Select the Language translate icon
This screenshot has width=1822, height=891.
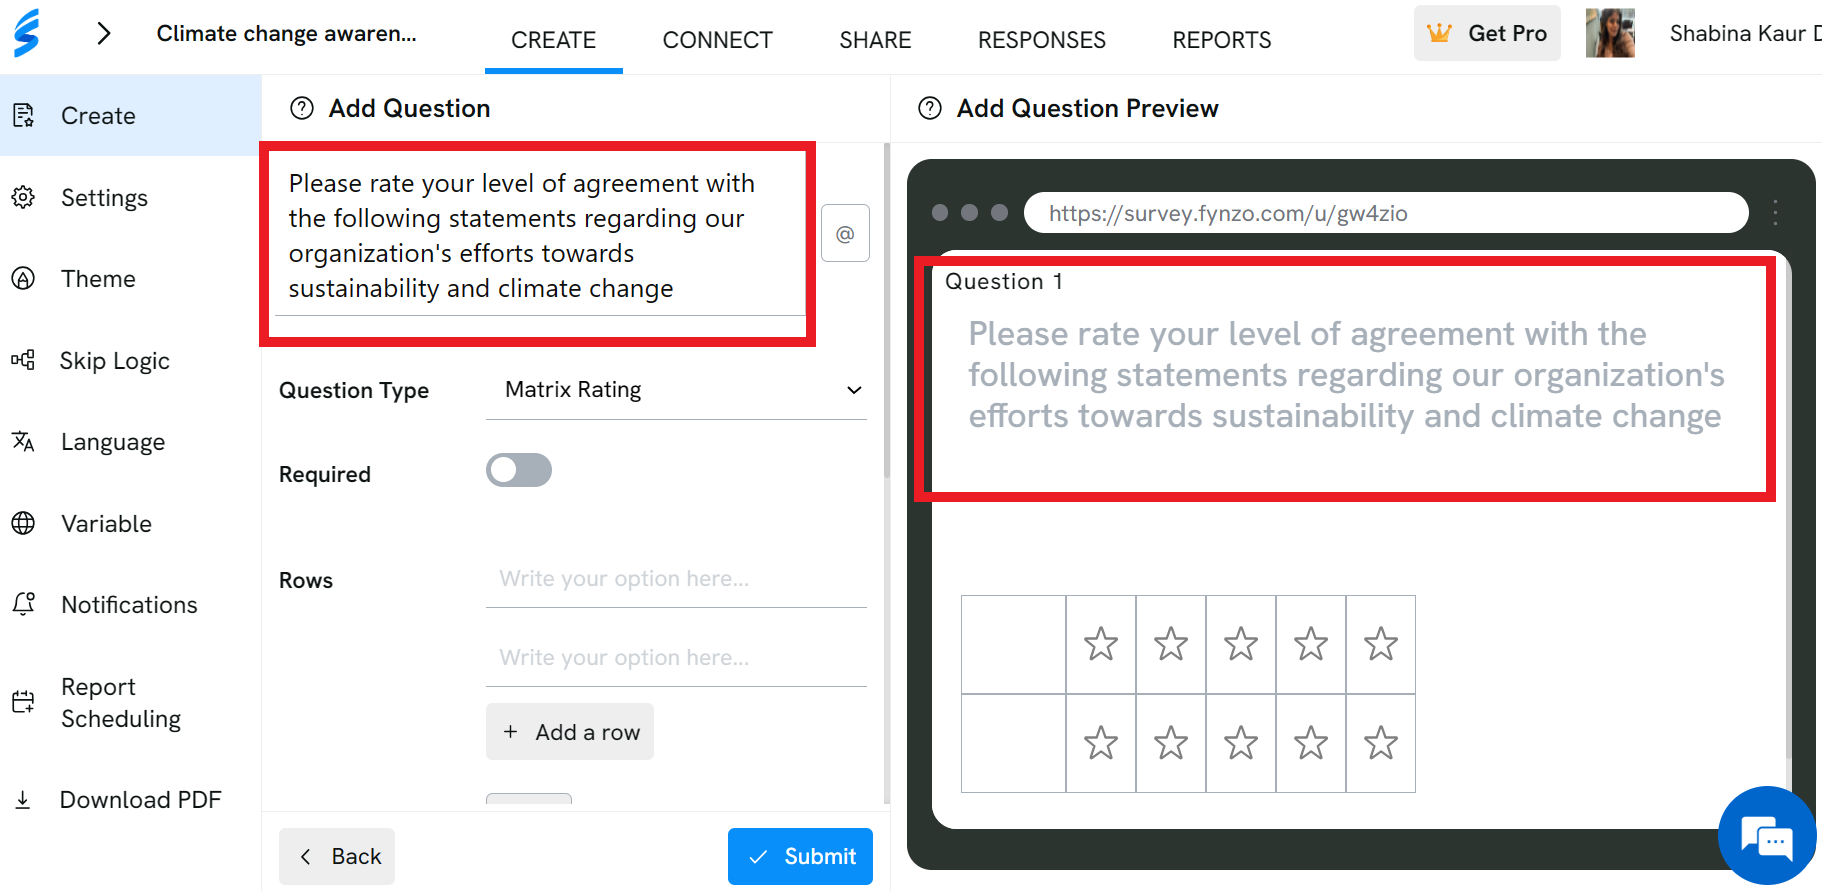tap(23, 441)
